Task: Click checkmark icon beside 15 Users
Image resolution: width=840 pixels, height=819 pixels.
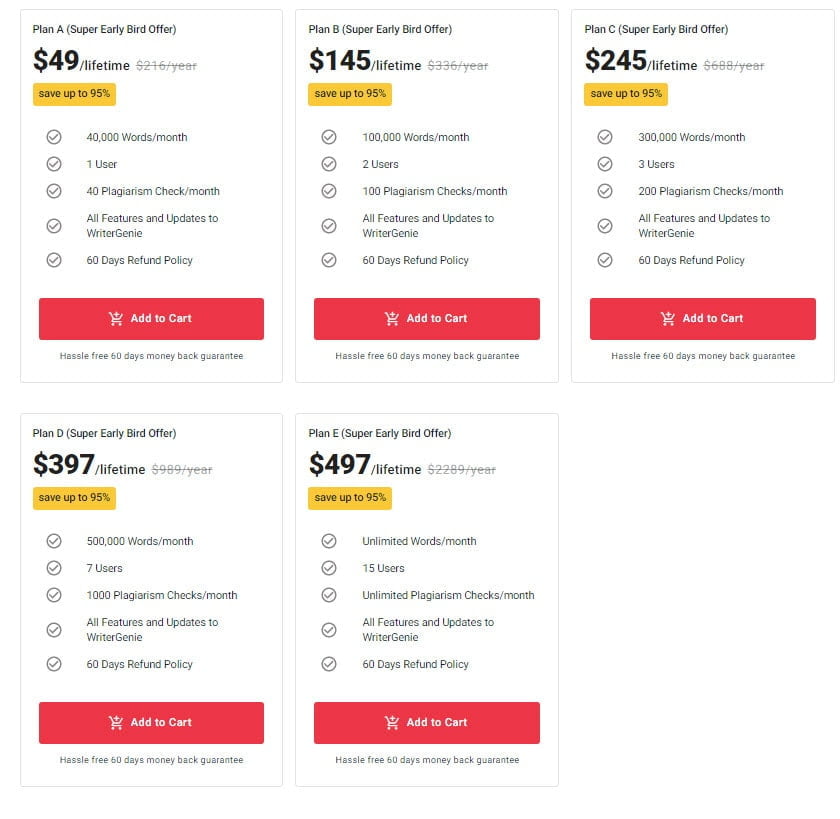Action: 329,568
